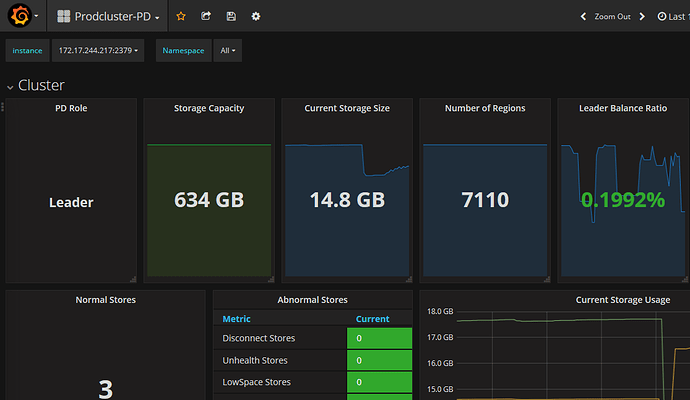Open the Namespace All dropdown
This screenshot has width=690, height=400.
click(x=227, y=50)
